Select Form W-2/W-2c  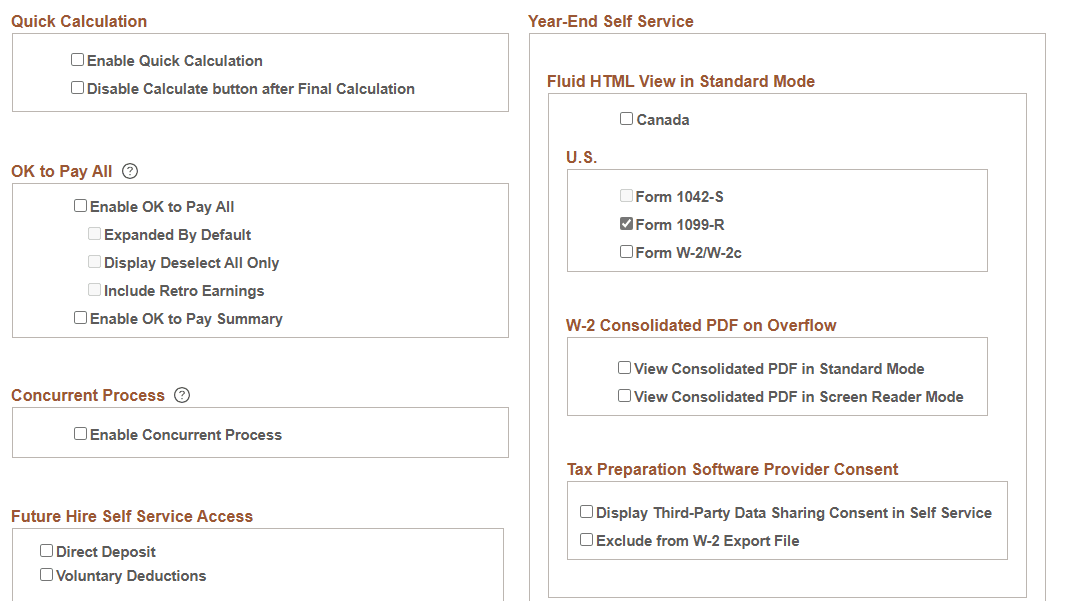coord(626,251)
